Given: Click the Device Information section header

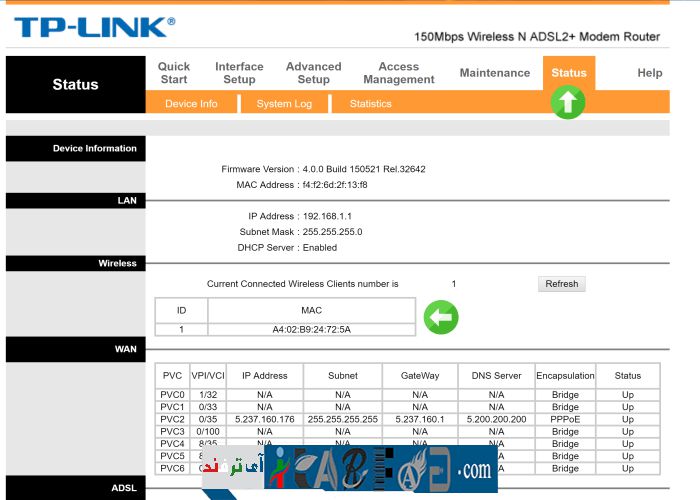Looking at the screenshot, I should point(94,148).
